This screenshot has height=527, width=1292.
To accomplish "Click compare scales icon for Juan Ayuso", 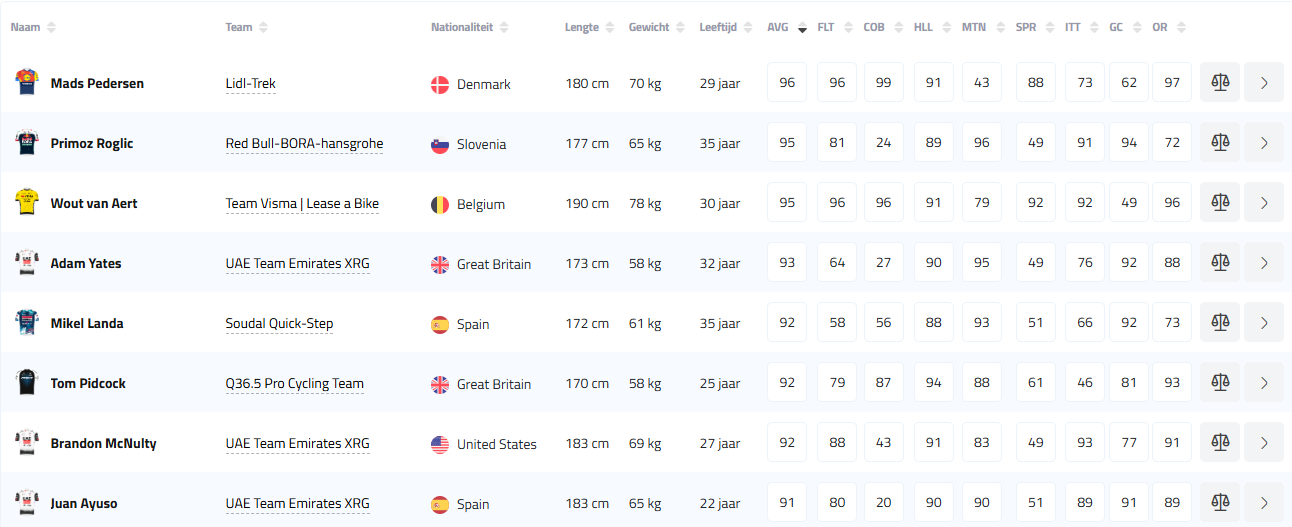I will [x=1219, y=503].
